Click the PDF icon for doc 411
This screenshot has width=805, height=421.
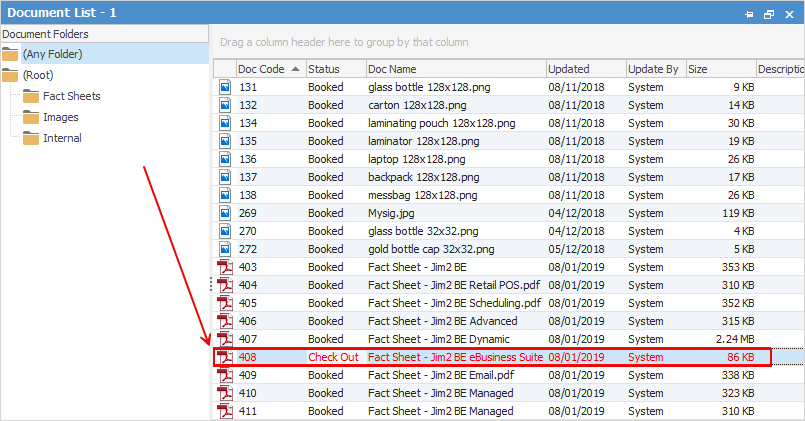(225, 411)
